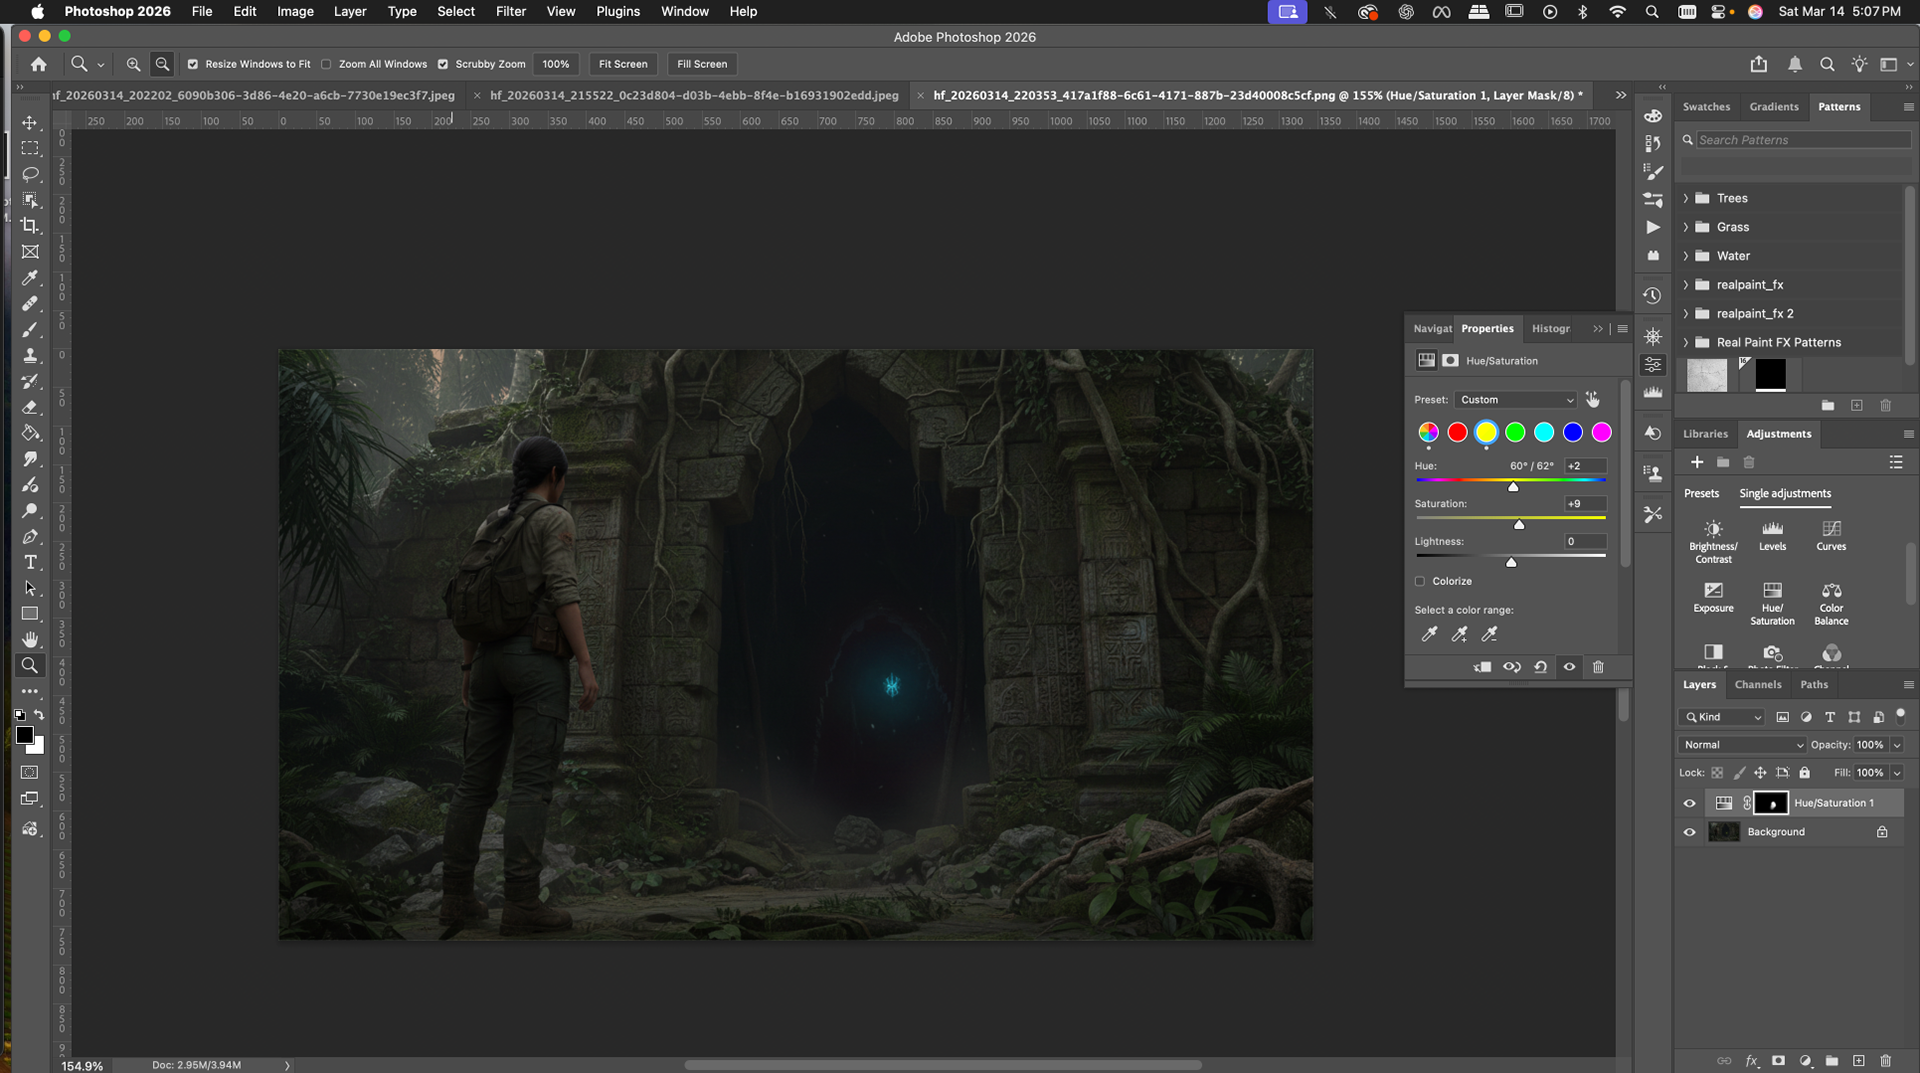The height and width of the screenshot is (1073, 1920).
Task: Select the Horizontal Type tool
Action: pos(30,562)
